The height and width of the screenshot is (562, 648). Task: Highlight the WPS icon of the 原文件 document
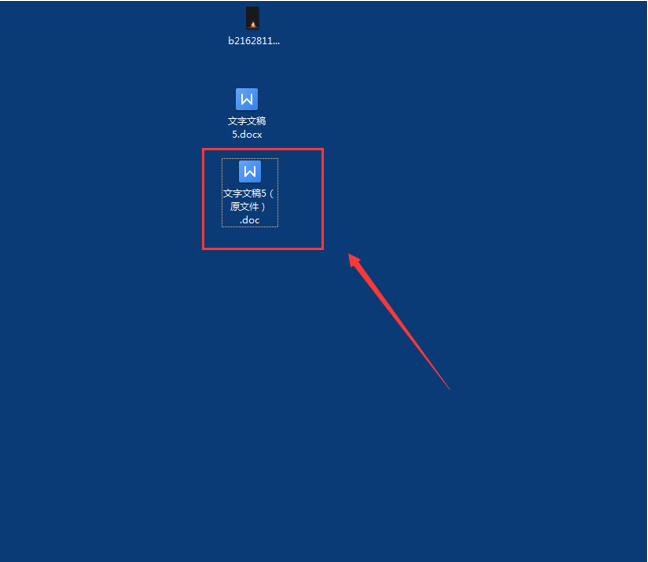tap(250, 171)
